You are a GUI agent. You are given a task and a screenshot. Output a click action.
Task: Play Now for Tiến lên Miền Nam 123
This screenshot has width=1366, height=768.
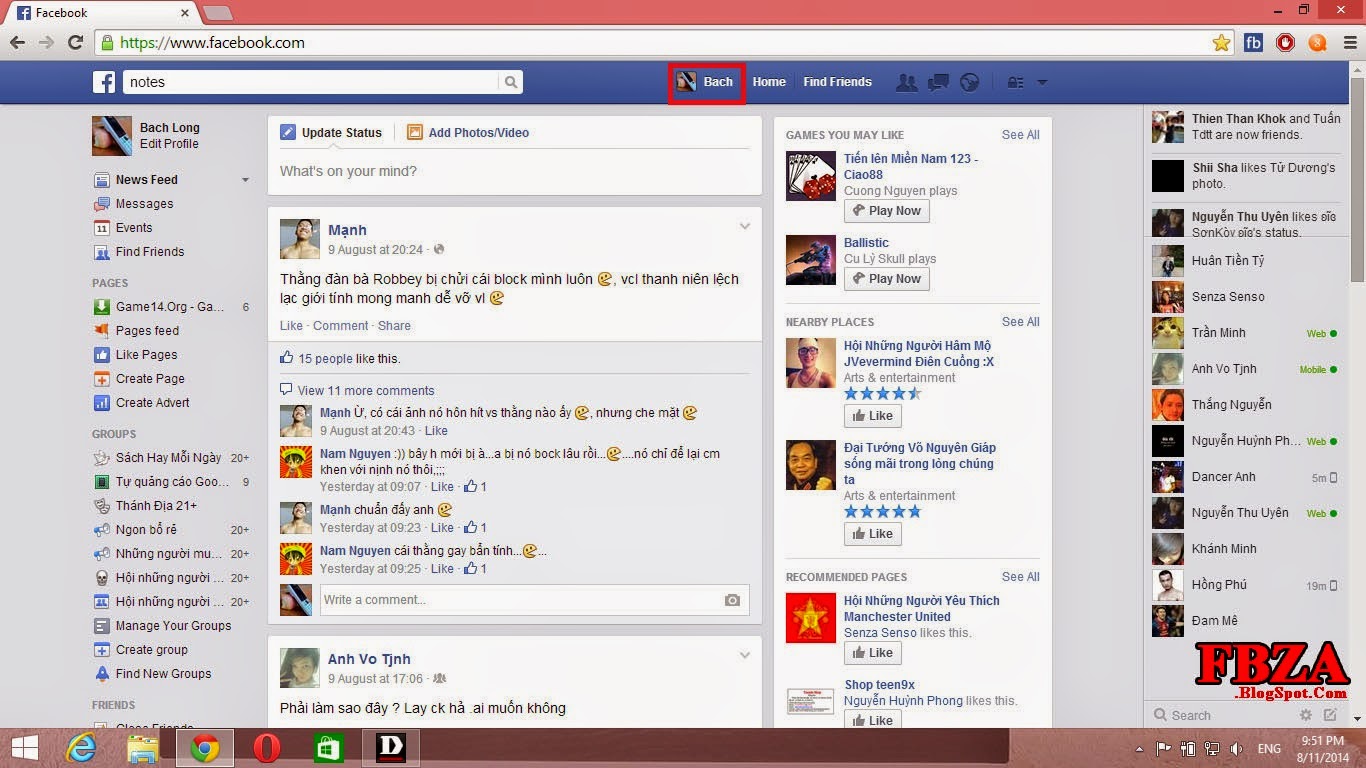(887, 211)
